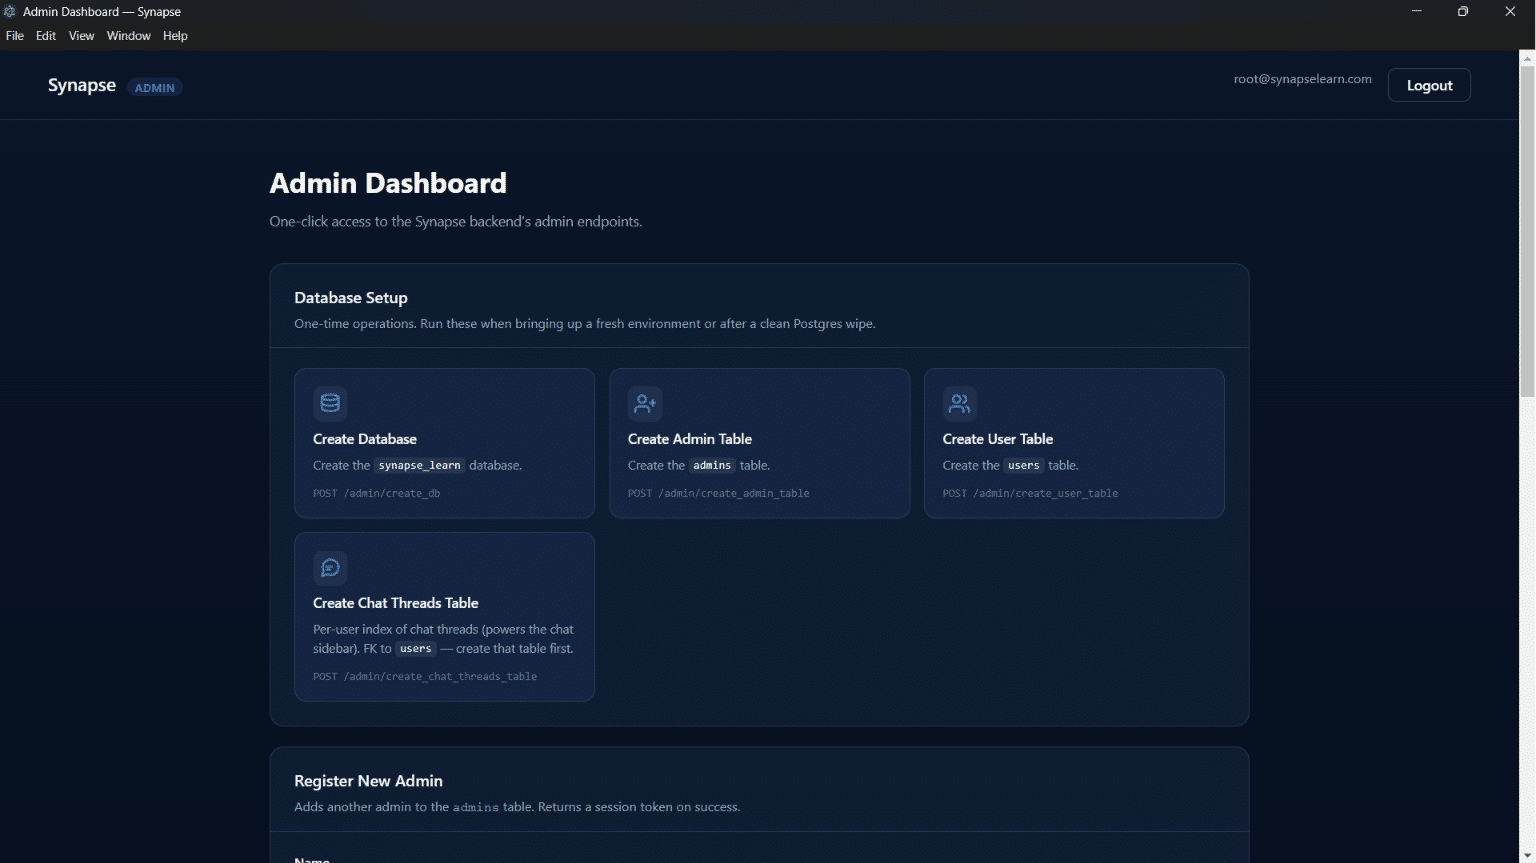Select the Create Chat Threads Table title
Screen dimensions: 1536x863
coord(396,603)
